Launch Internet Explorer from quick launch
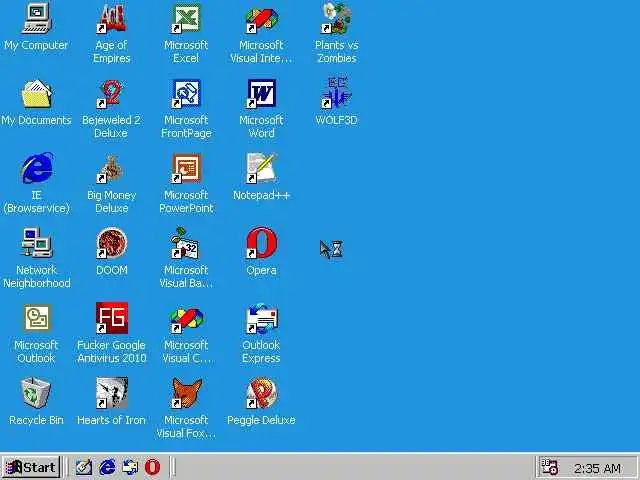The height and width of the screenshot is (480, 640). click(107, 467)
